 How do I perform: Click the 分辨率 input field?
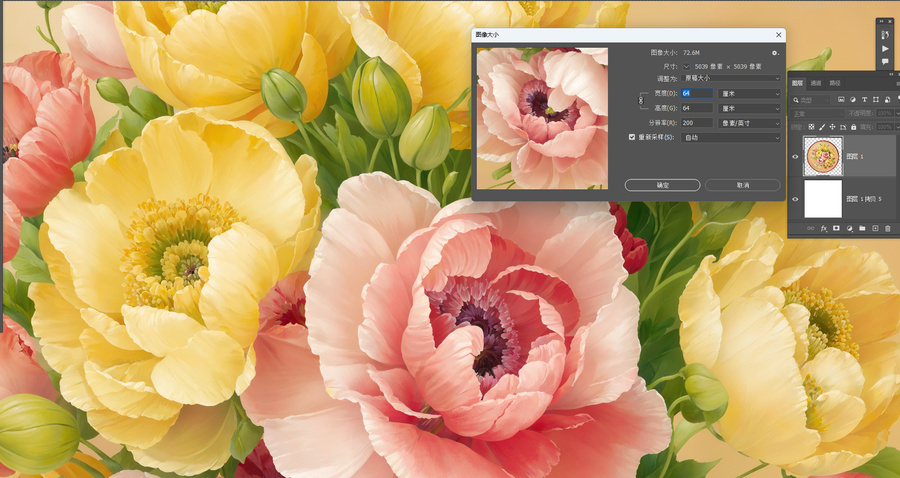click(x=697, y=123)
